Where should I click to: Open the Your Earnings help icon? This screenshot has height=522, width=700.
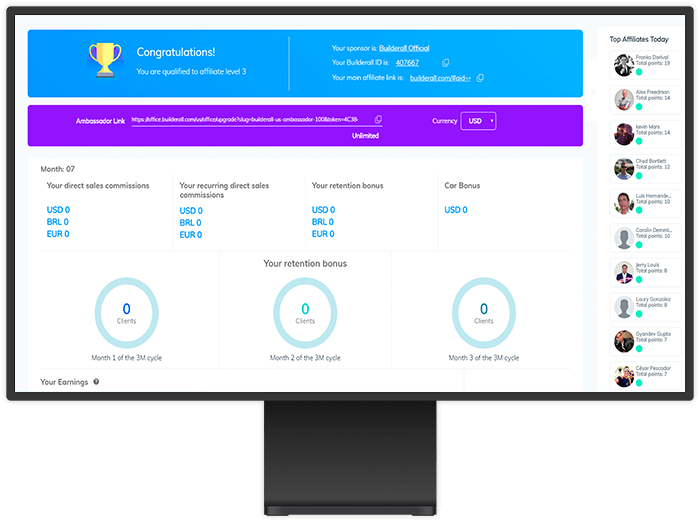coord(96,382)
